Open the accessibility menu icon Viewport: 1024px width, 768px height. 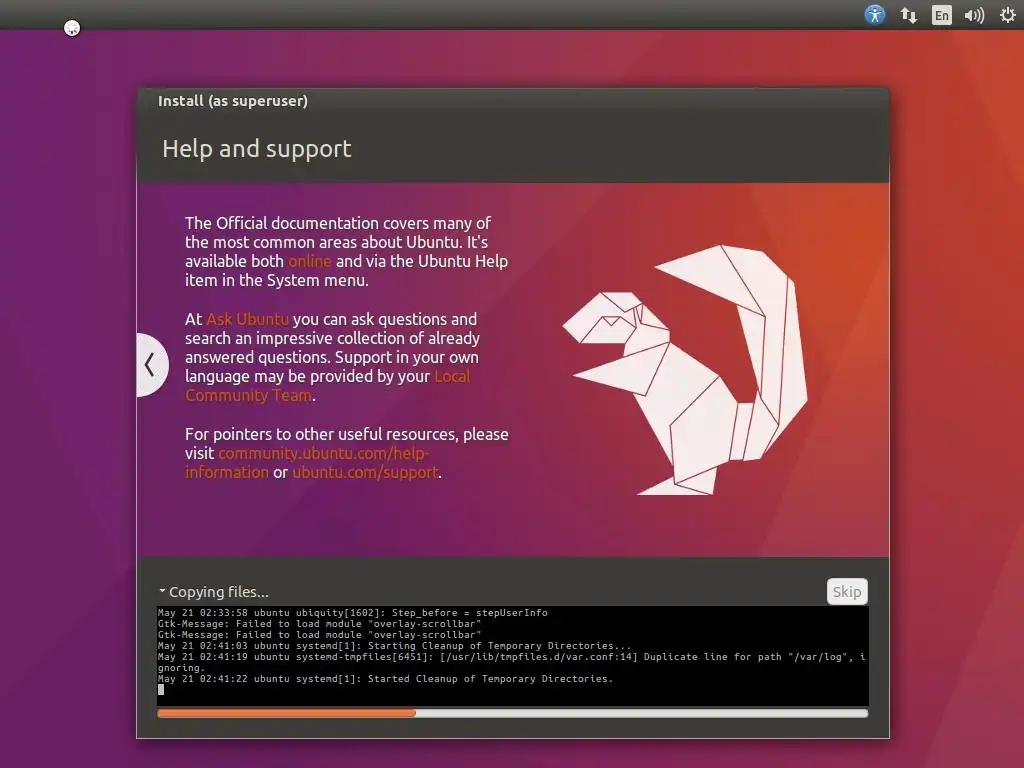[874, 14]
